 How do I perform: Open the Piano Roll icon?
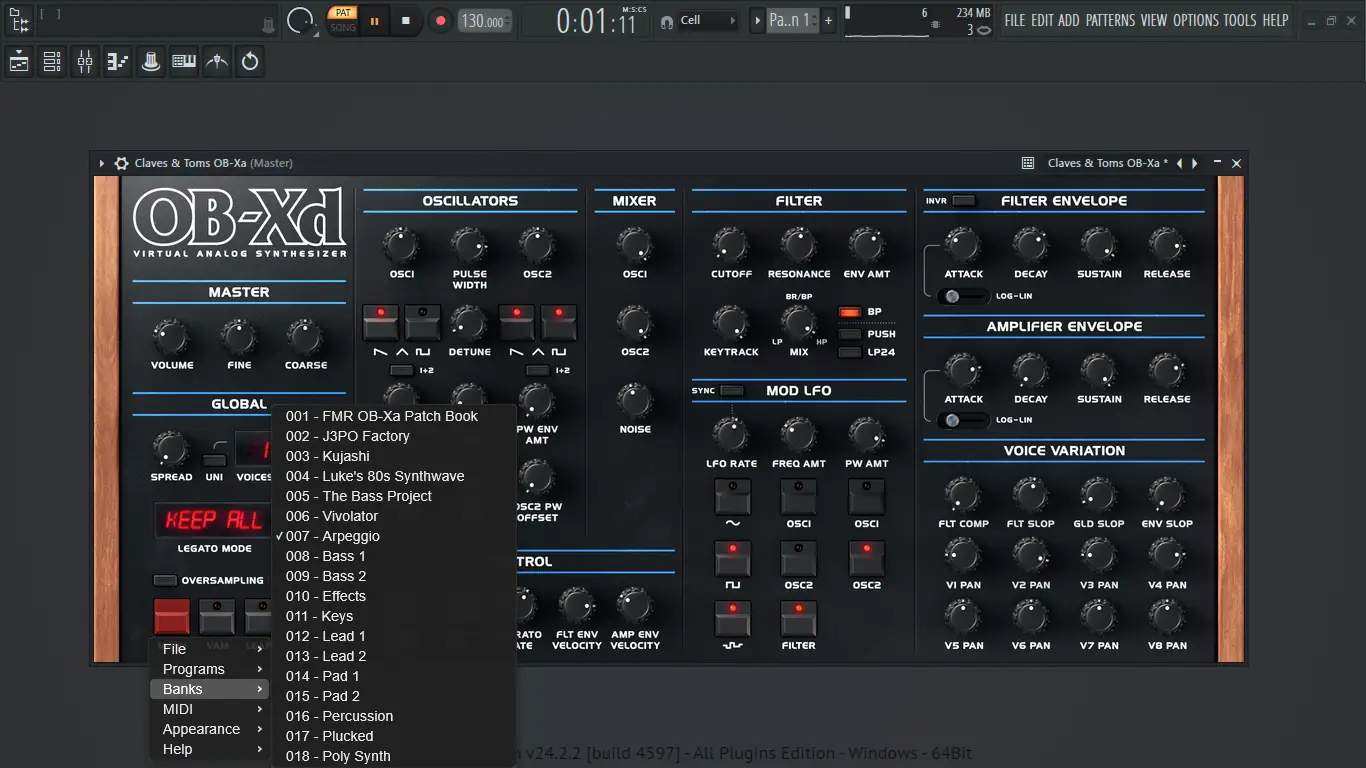click(x=118, y=62)
